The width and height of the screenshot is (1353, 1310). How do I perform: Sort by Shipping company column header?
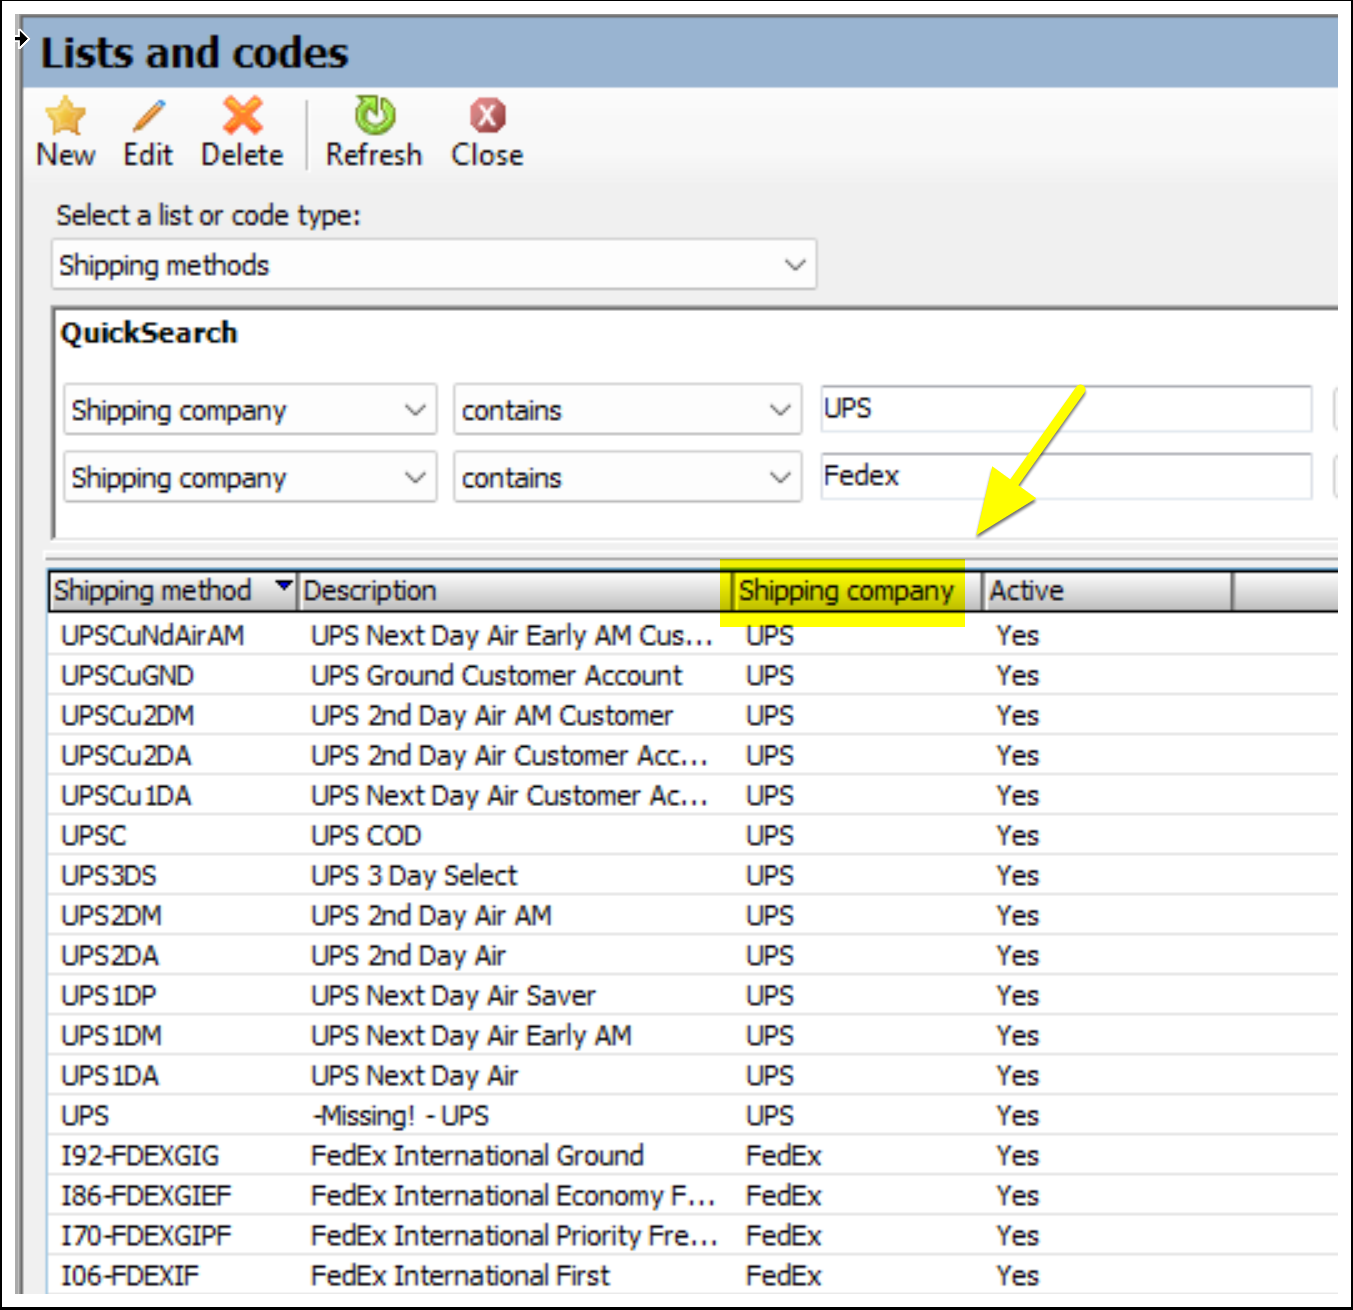856,591
